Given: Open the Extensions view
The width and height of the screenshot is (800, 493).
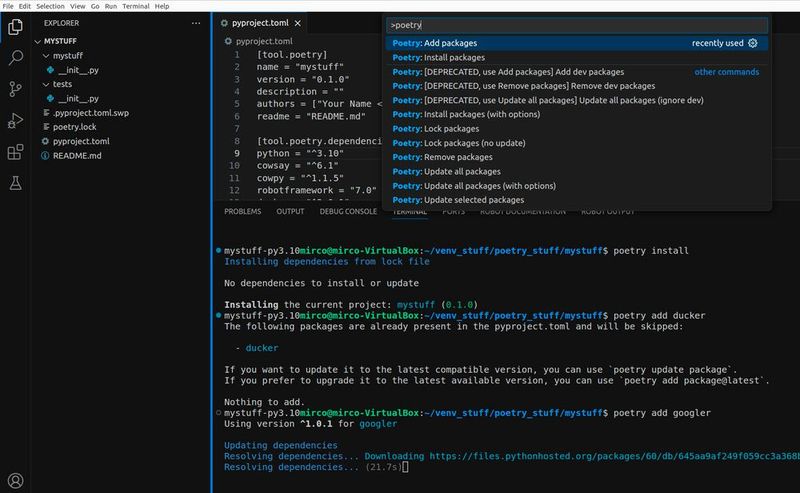Looking at the screenshot, I should [x=15, y=152].
